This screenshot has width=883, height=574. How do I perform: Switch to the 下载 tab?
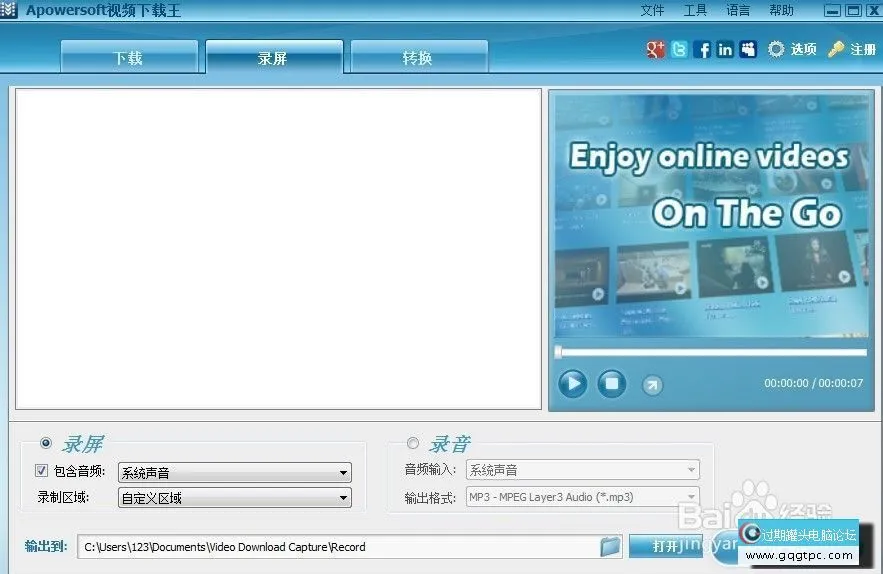pyautogui.click(x=129, y=57)
